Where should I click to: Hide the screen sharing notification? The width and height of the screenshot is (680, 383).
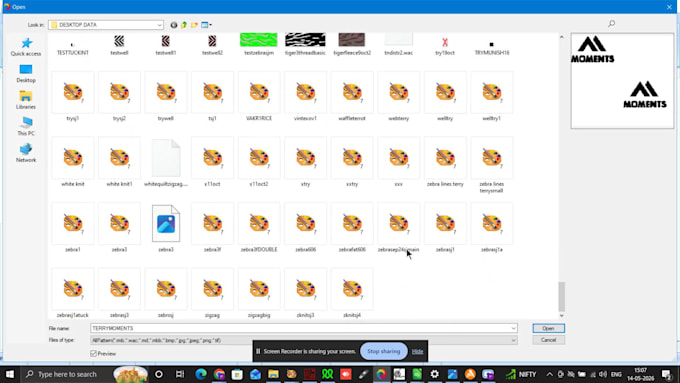tap(418, 351)
